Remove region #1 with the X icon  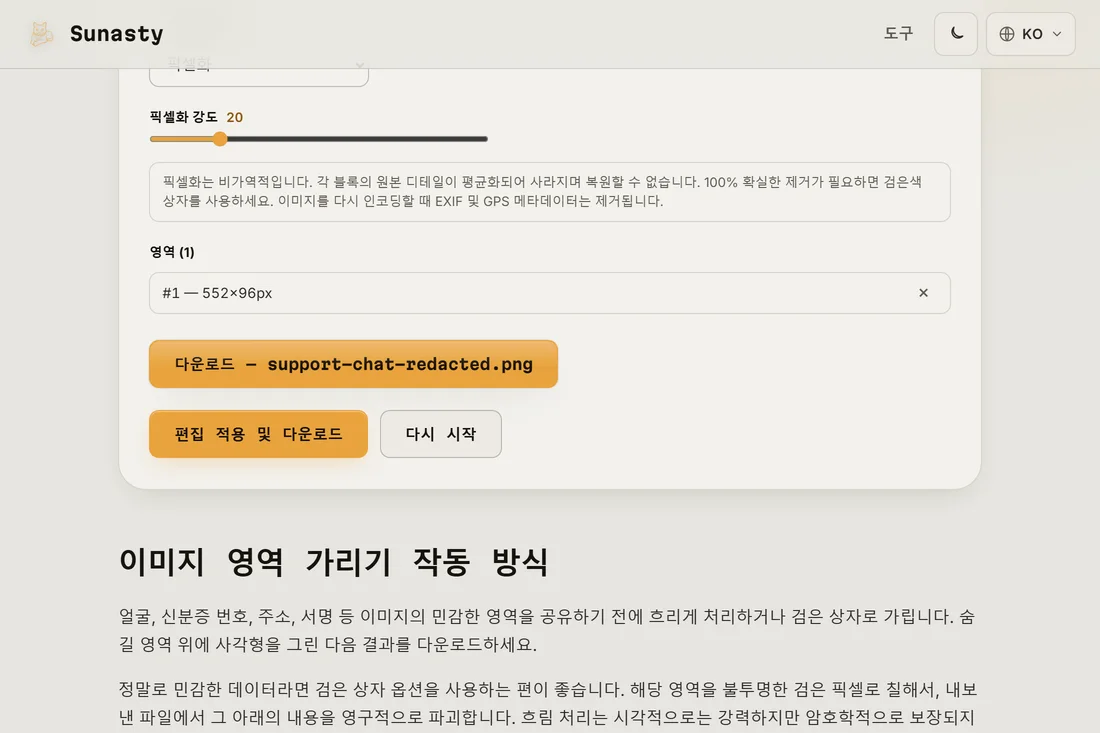pyautogui.click(x=923, y=293)
